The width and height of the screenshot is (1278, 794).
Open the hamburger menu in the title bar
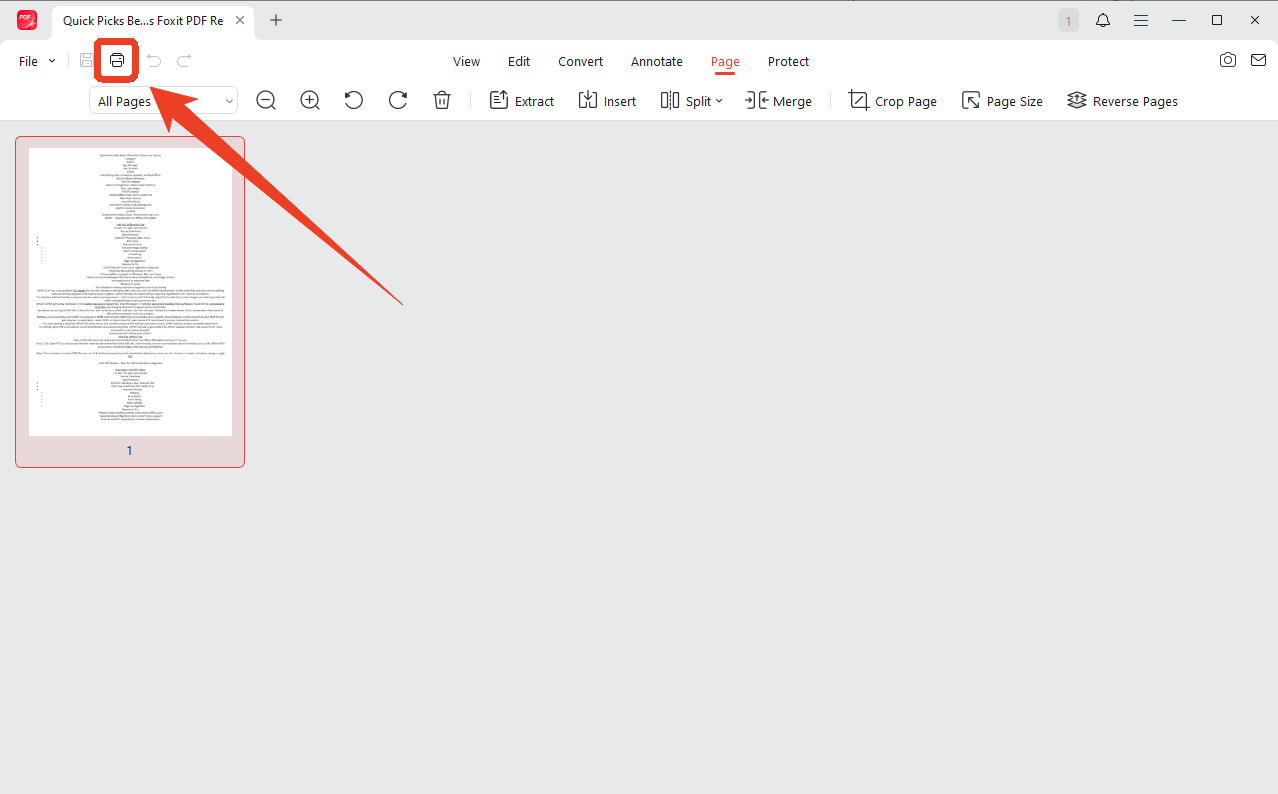(1141, 20)
